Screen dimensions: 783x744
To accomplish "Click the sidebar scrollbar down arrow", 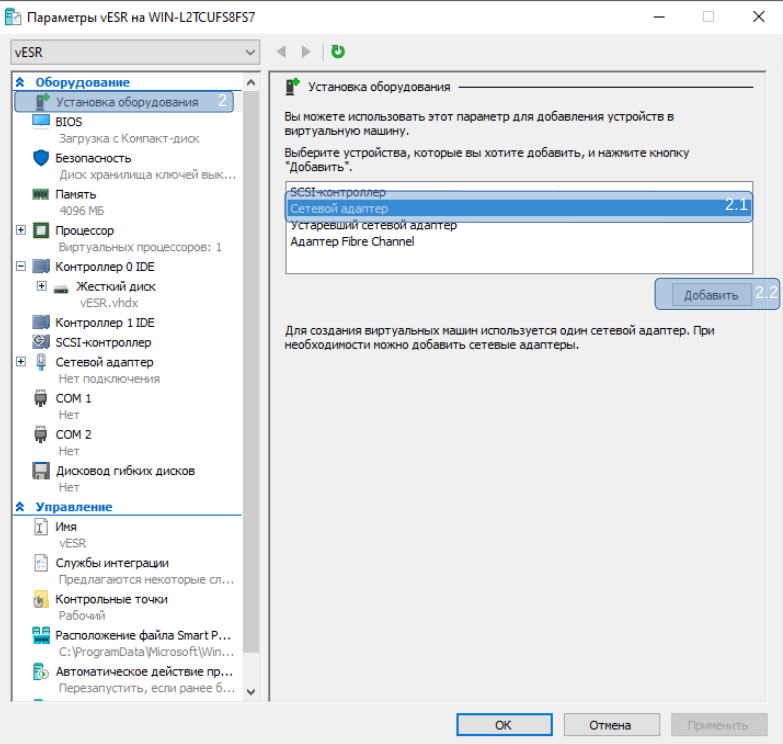I will pos(251,692).
